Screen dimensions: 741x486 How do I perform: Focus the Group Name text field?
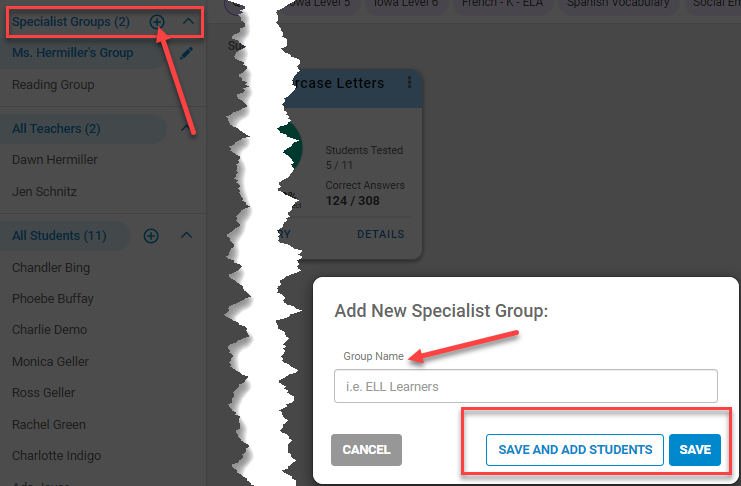(526, 386)
